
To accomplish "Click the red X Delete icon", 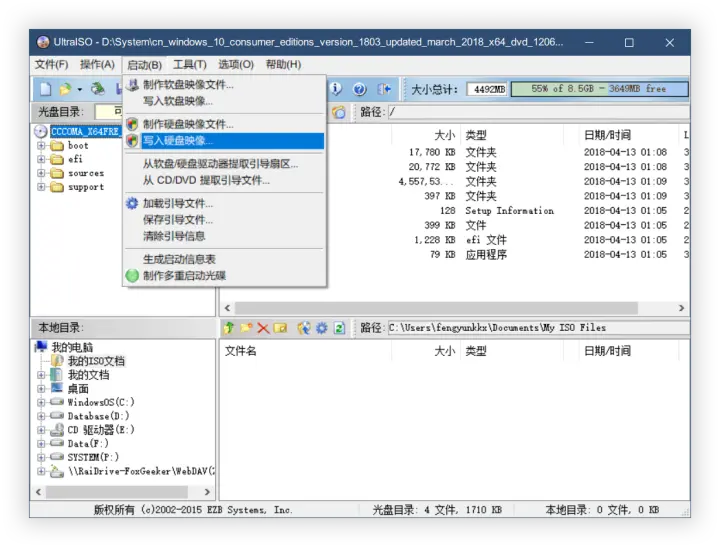I will point(263,328).
